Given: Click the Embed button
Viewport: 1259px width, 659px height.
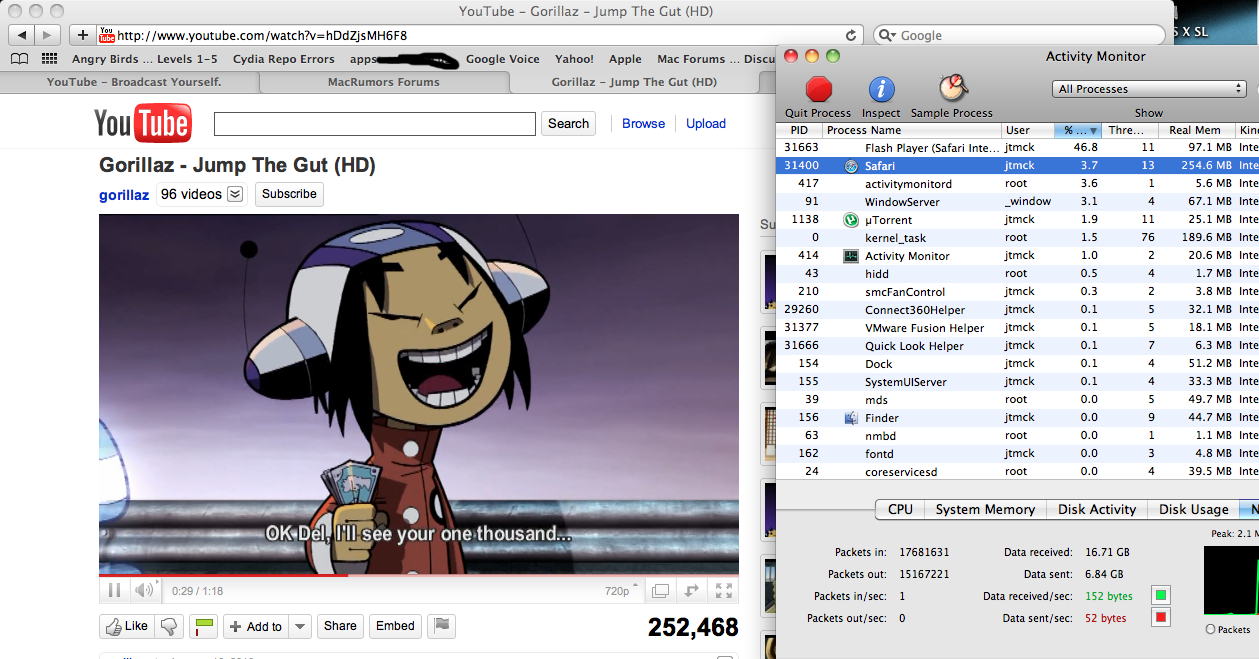Looking at the screenshot, I should pyautogui.click(x=395, y=626).
